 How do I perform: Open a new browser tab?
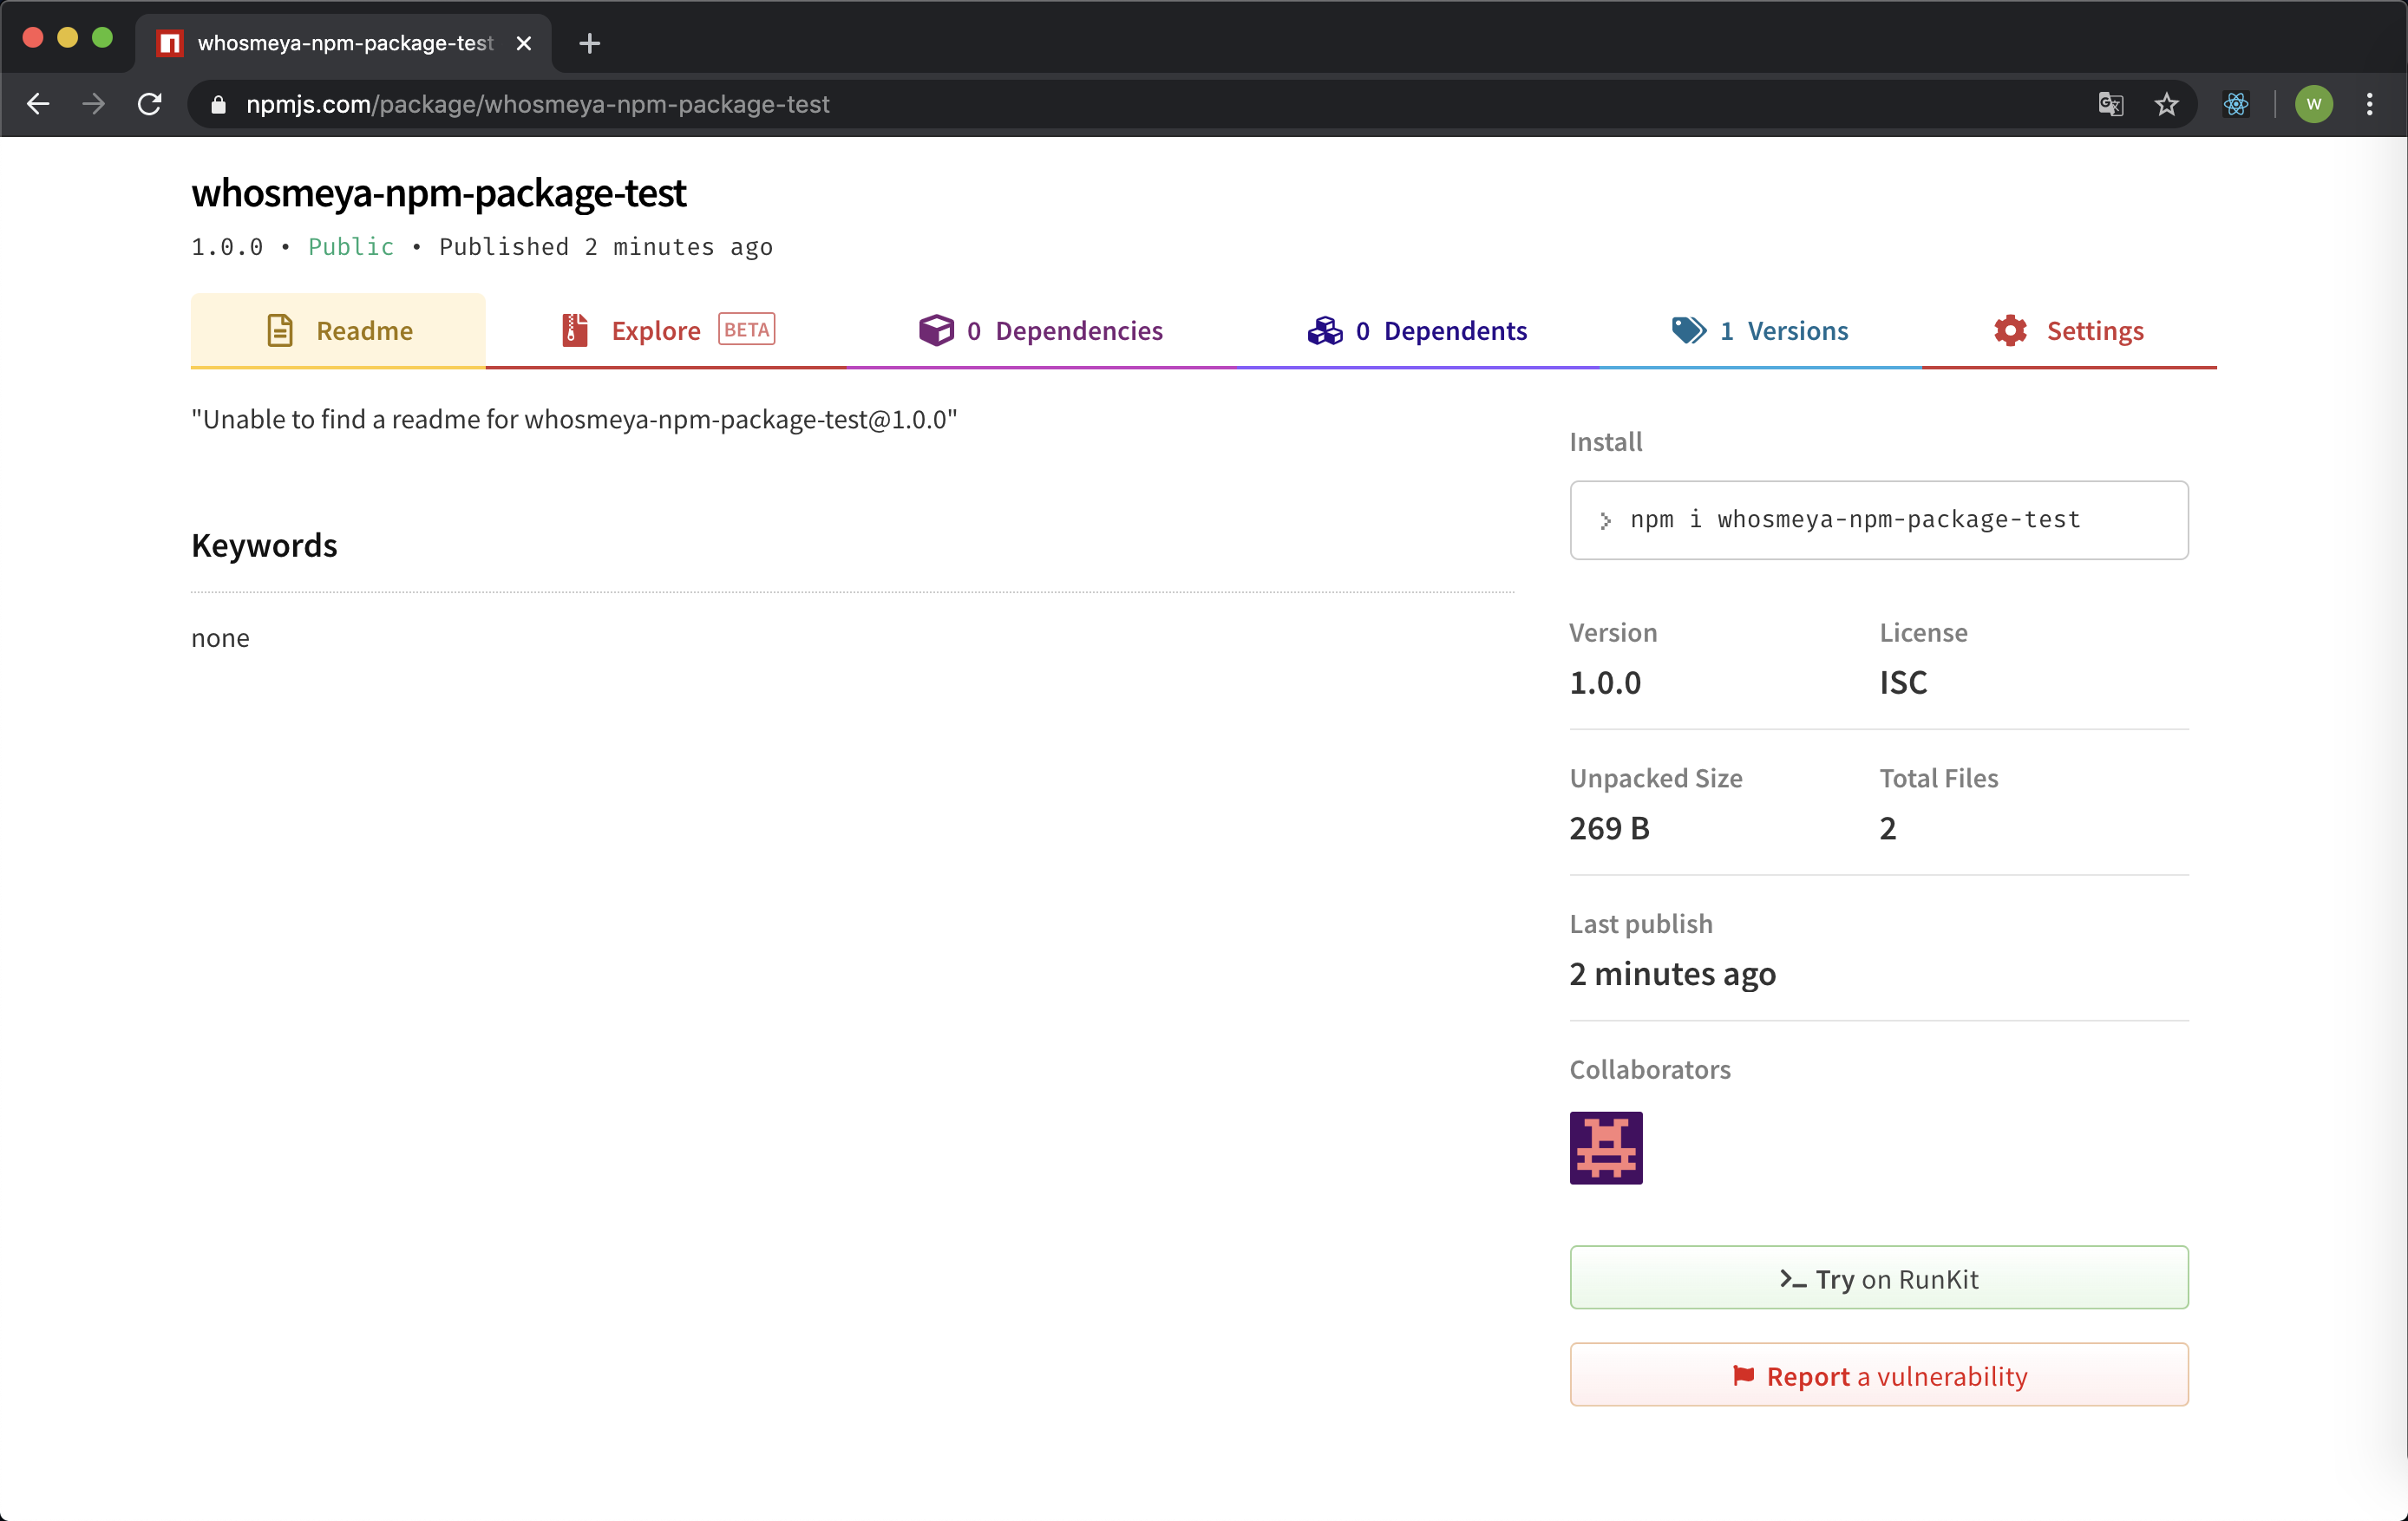click(x=590, y=43)
